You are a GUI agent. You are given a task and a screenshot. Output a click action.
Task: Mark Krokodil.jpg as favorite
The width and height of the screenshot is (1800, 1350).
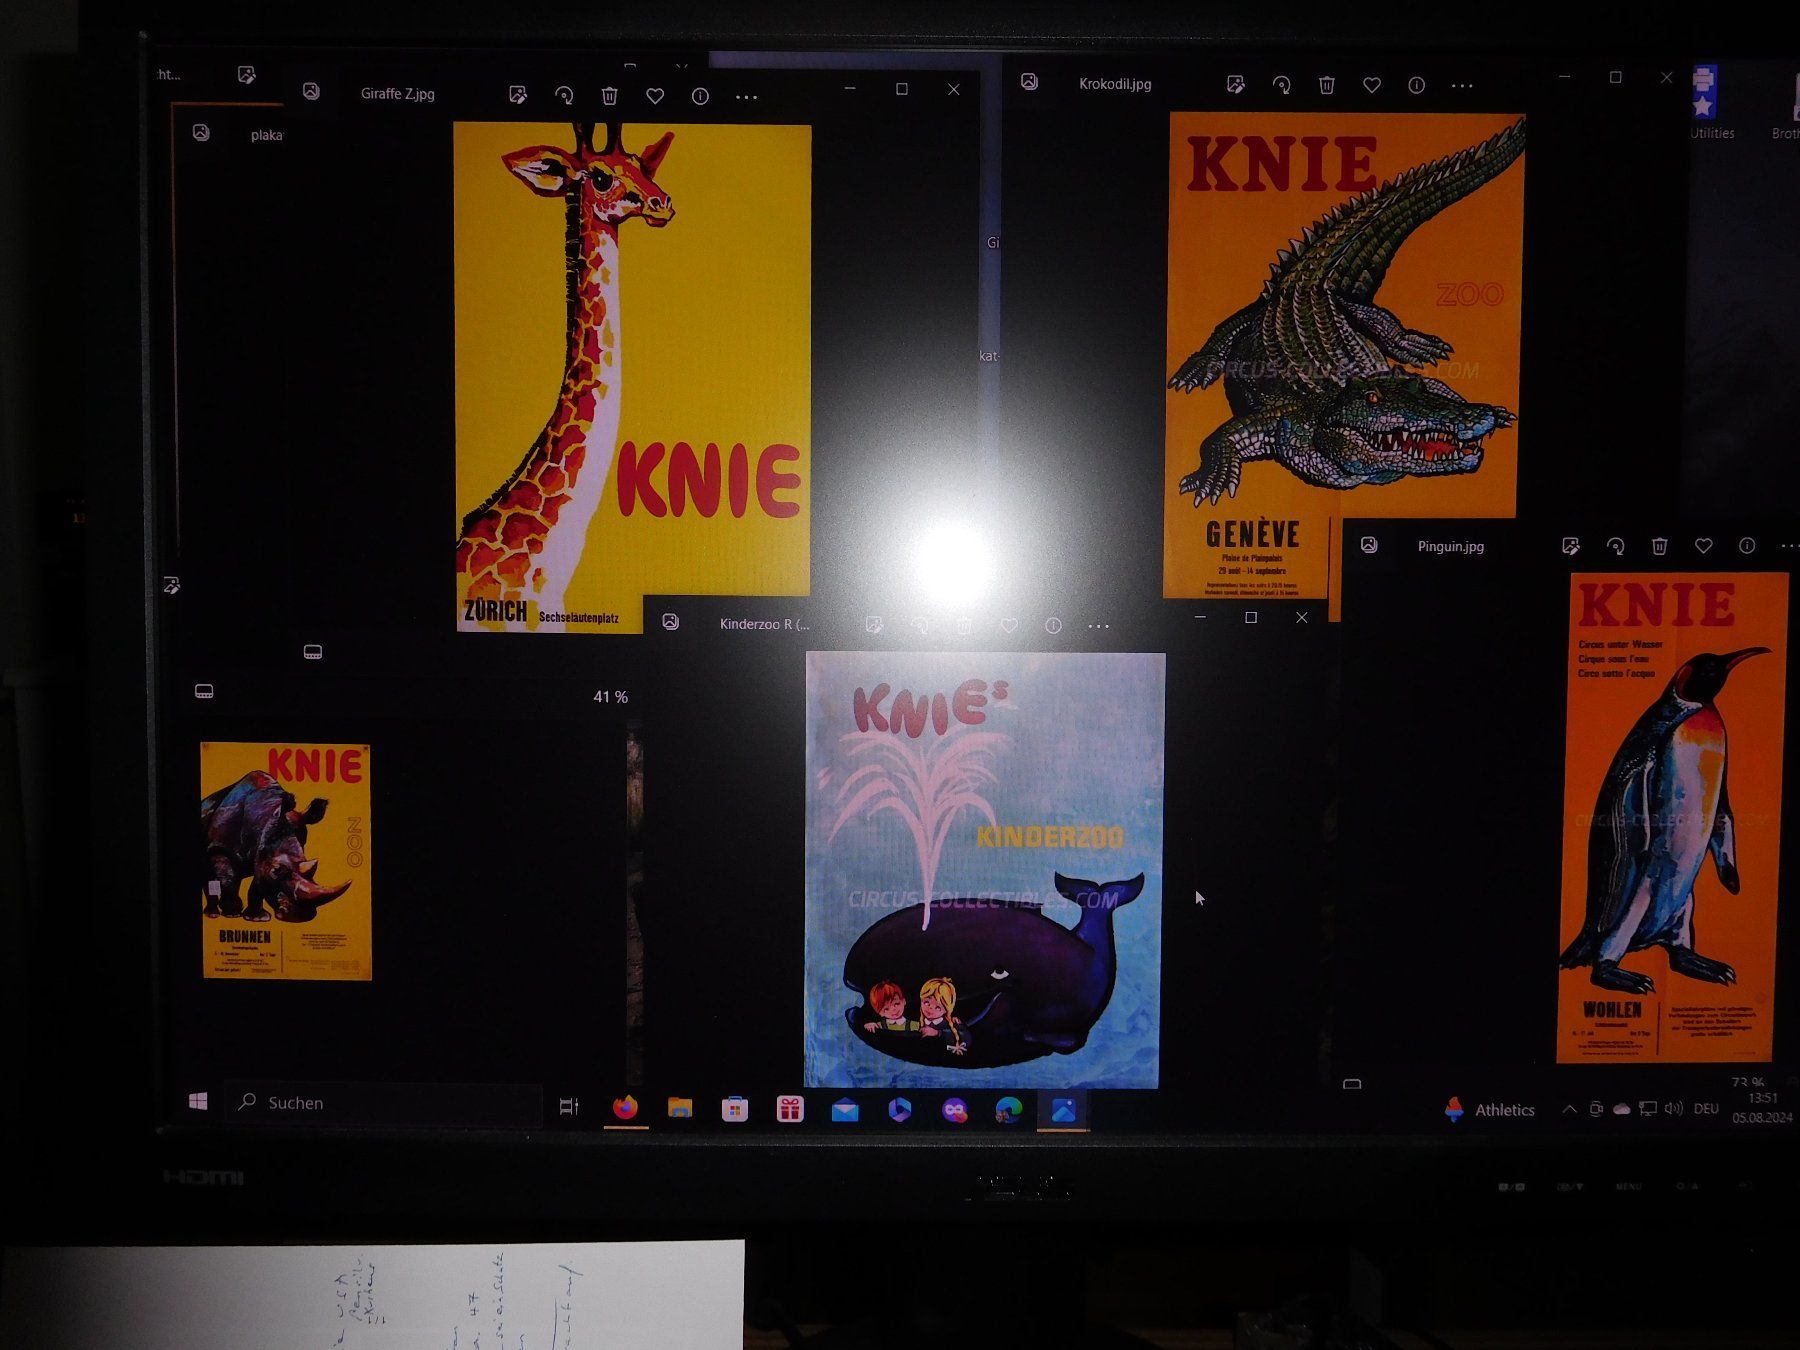1372,85
